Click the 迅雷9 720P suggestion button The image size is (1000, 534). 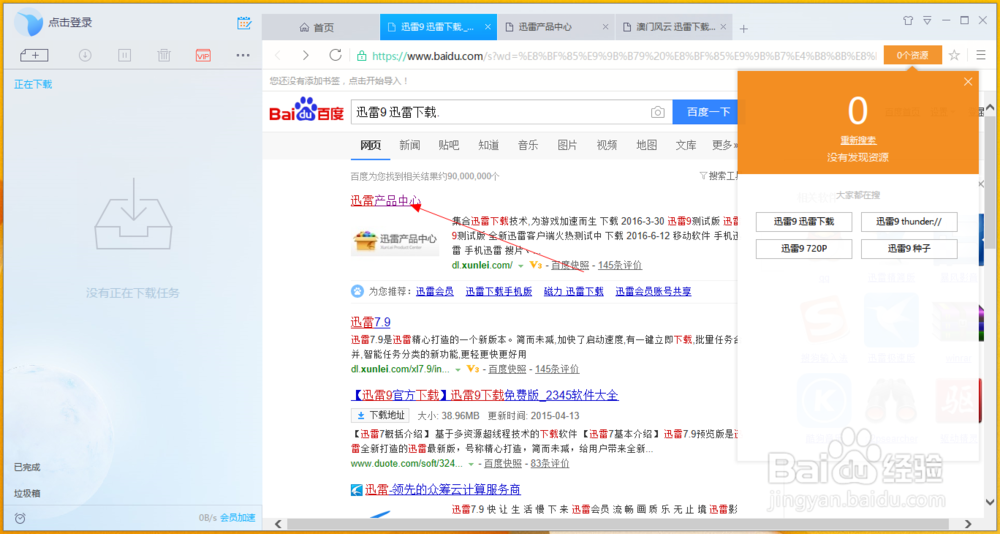click(x=804, y=249)
